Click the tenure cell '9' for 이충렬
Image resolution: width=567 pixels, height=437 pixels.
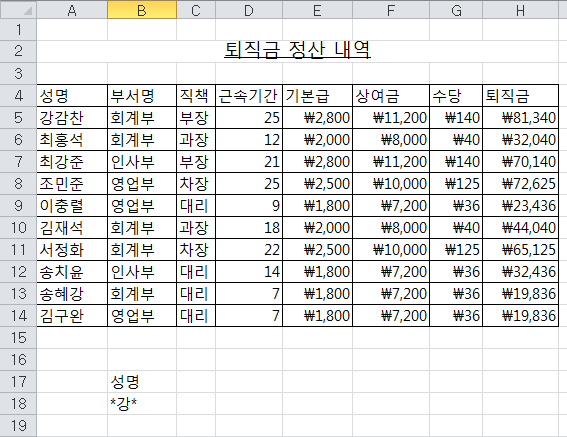pyautogui.click(x=249, y=205)
